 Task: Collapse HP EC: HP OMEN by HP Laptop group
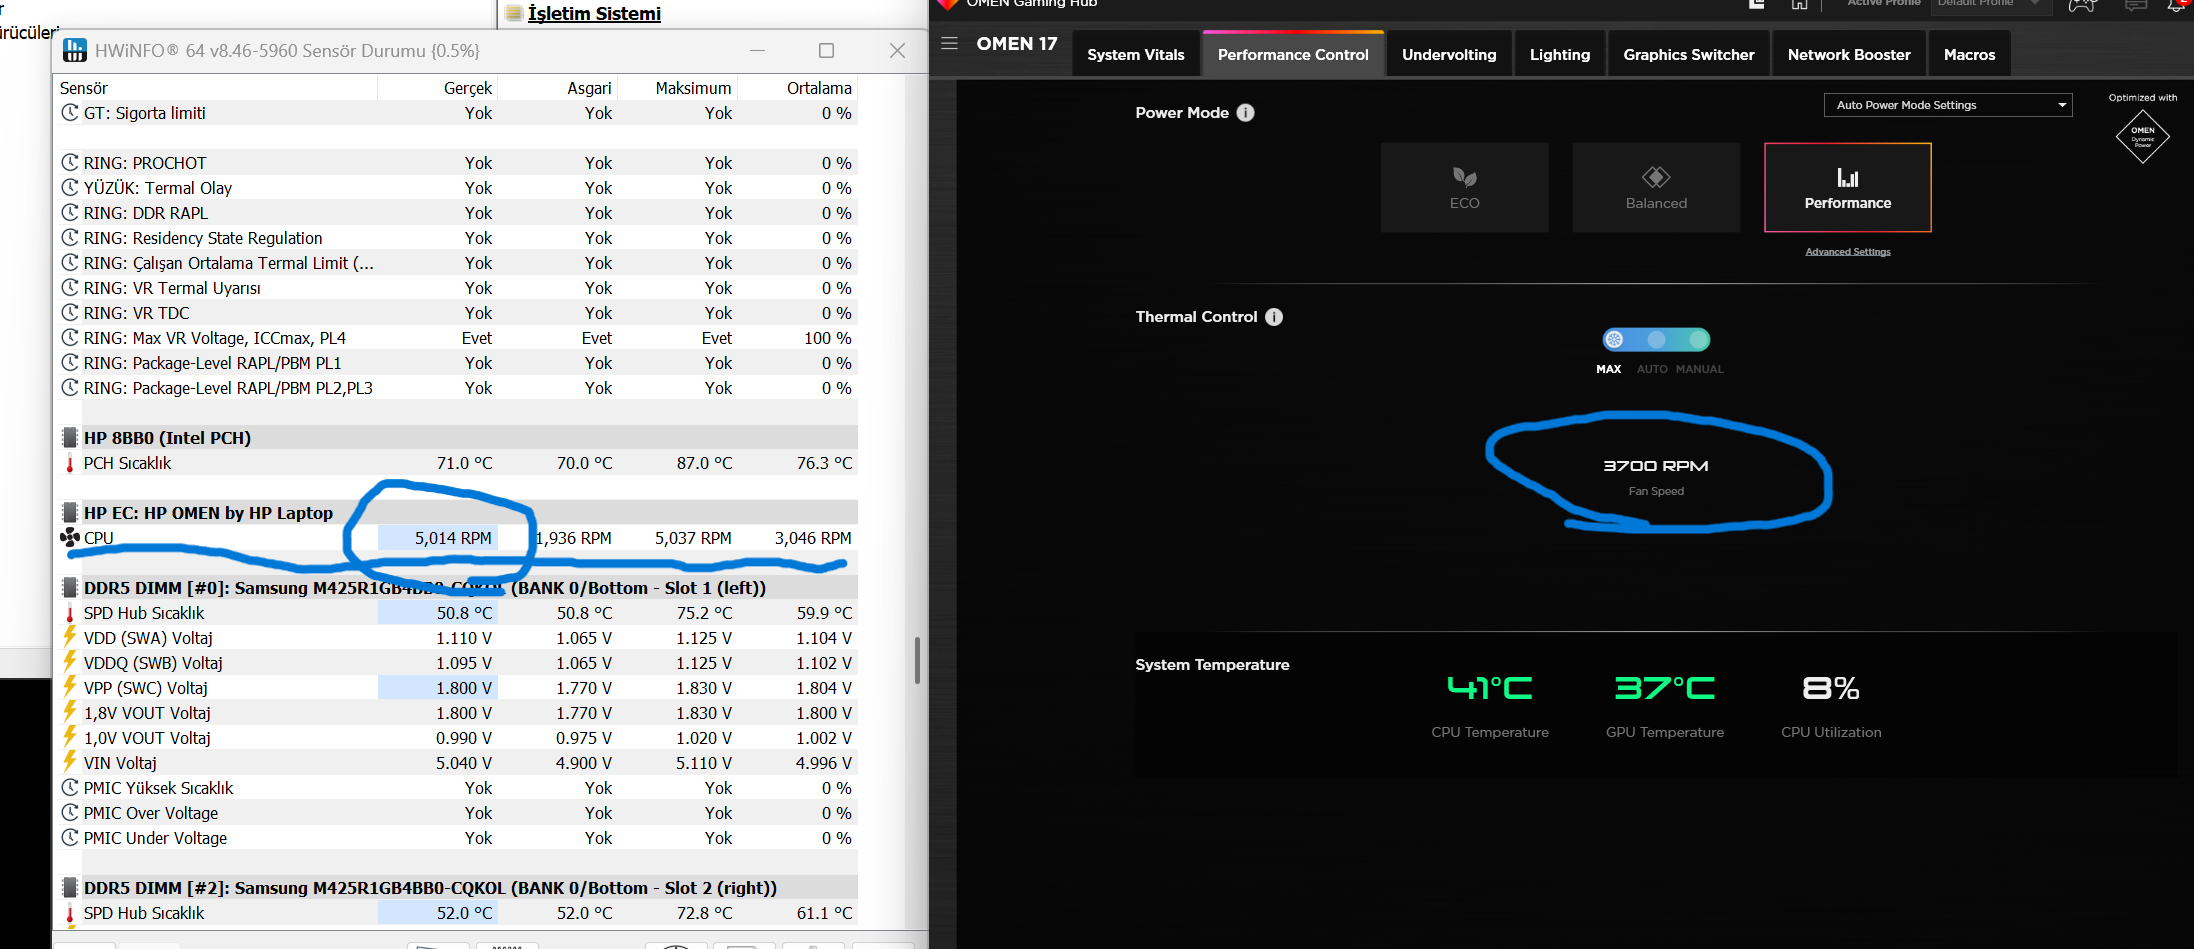[208, 513]
